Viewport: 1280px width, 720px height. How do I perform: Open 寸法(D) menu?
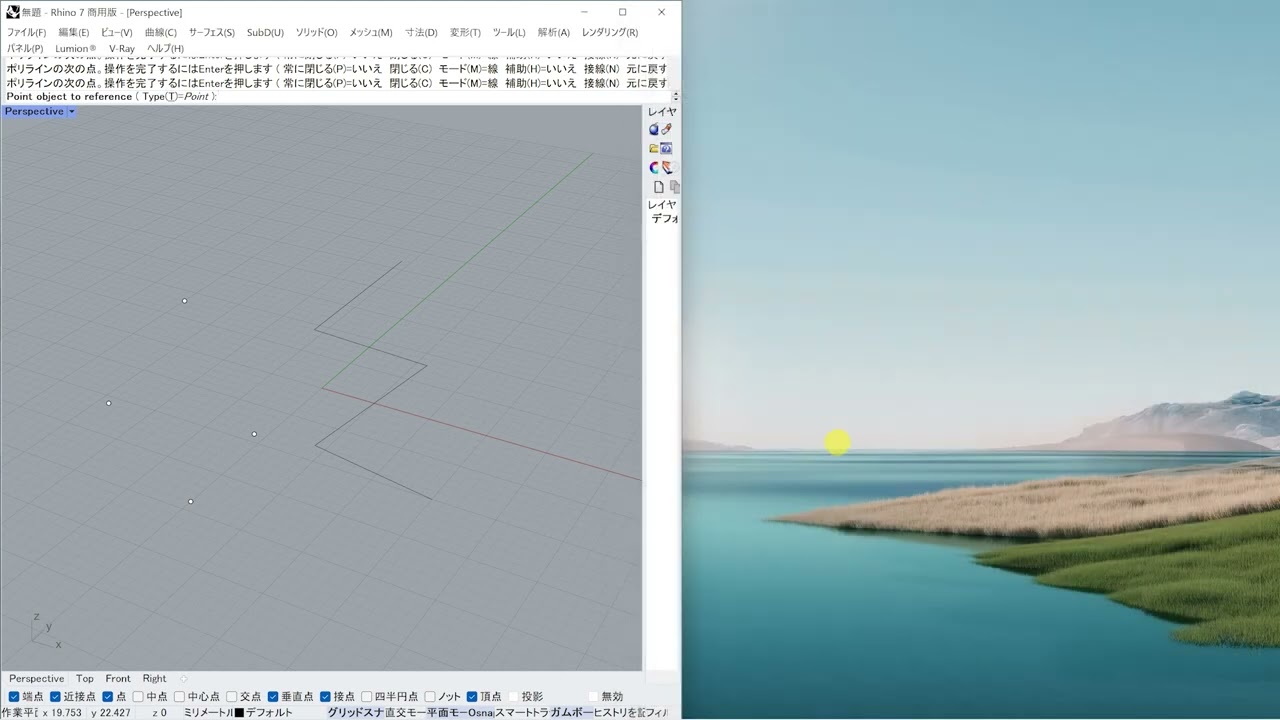point(421,32)
